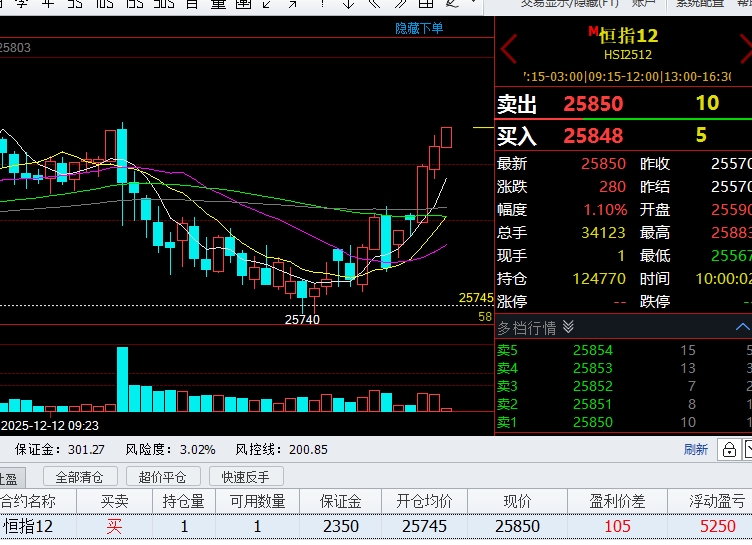The image size is (752, 545).
Task: Expand the 多档行情 double-chevron
Action: click(x=568, y=327)
